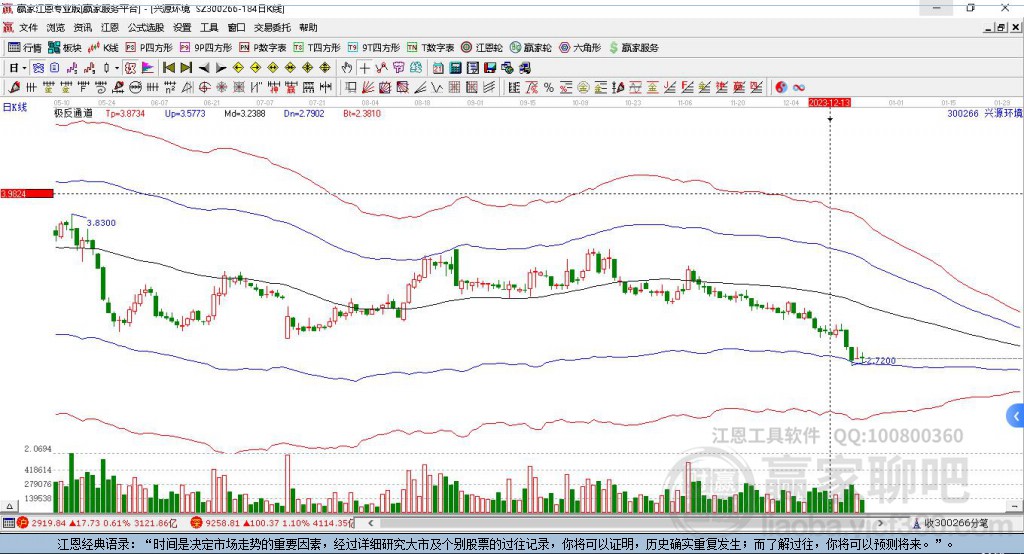This screenshot has height=554, width=1024.
Task: Click the red 3.9824 price label
Action: pyautogui.click(x=27, y=193)
